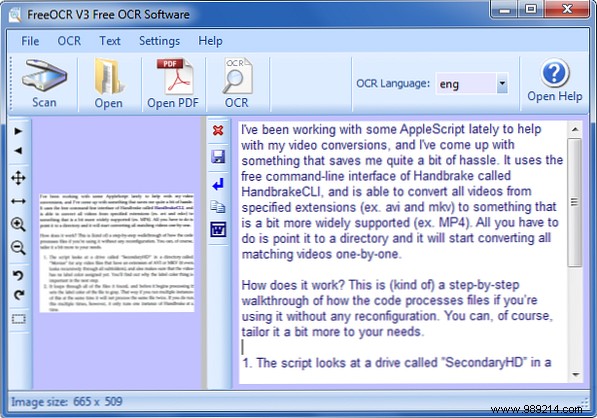Open the File menu
This screenshot has height=418, width=597.
click(30, 41)
